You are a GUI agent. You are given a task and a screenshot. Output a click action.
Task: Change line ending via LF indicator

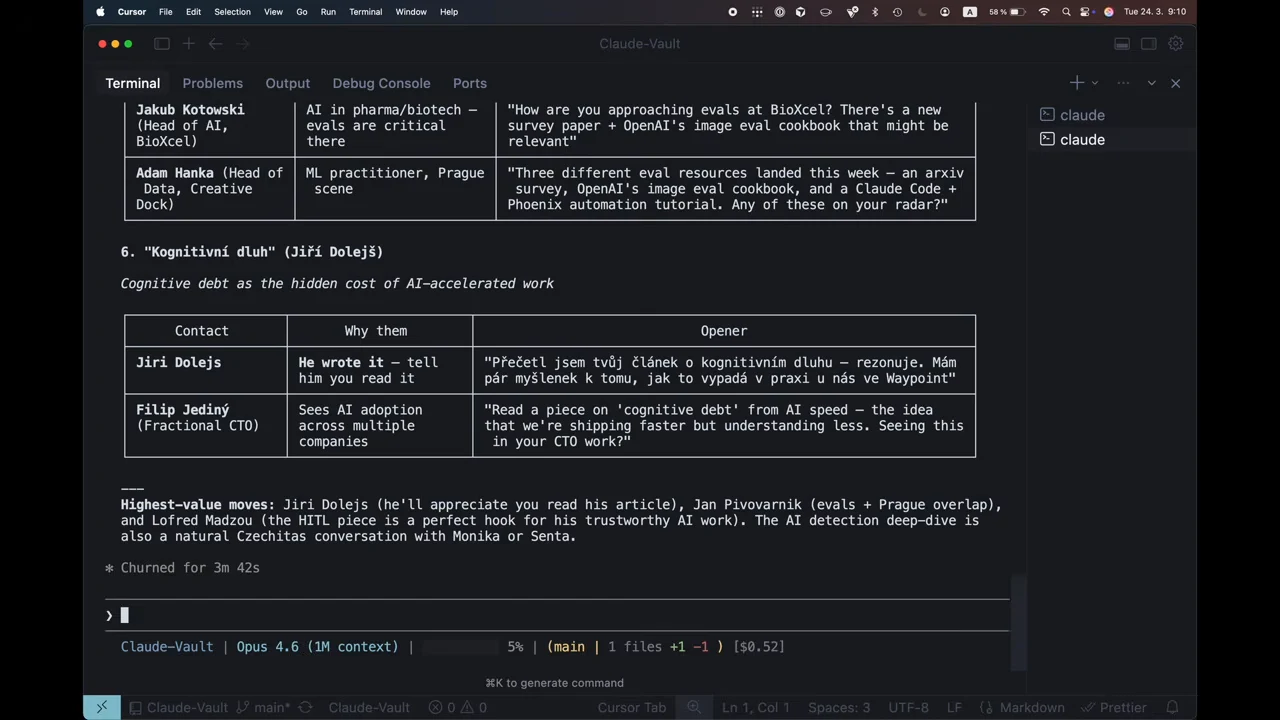click(954, 707)
